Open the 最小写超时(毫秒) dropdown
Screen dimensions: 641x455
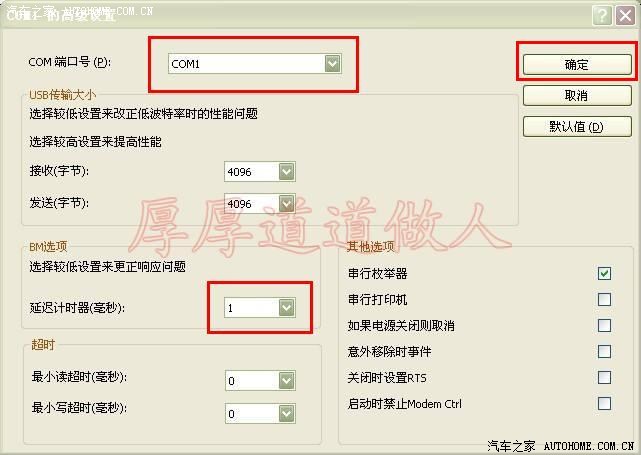pos(286,412)
